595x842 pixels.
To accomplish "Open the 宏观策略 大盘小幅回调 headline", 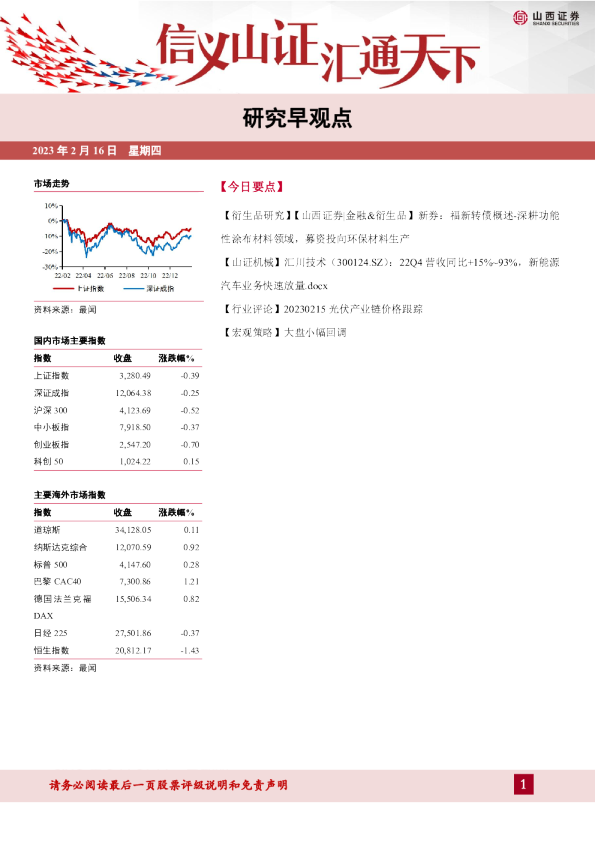I will [284, 332].
